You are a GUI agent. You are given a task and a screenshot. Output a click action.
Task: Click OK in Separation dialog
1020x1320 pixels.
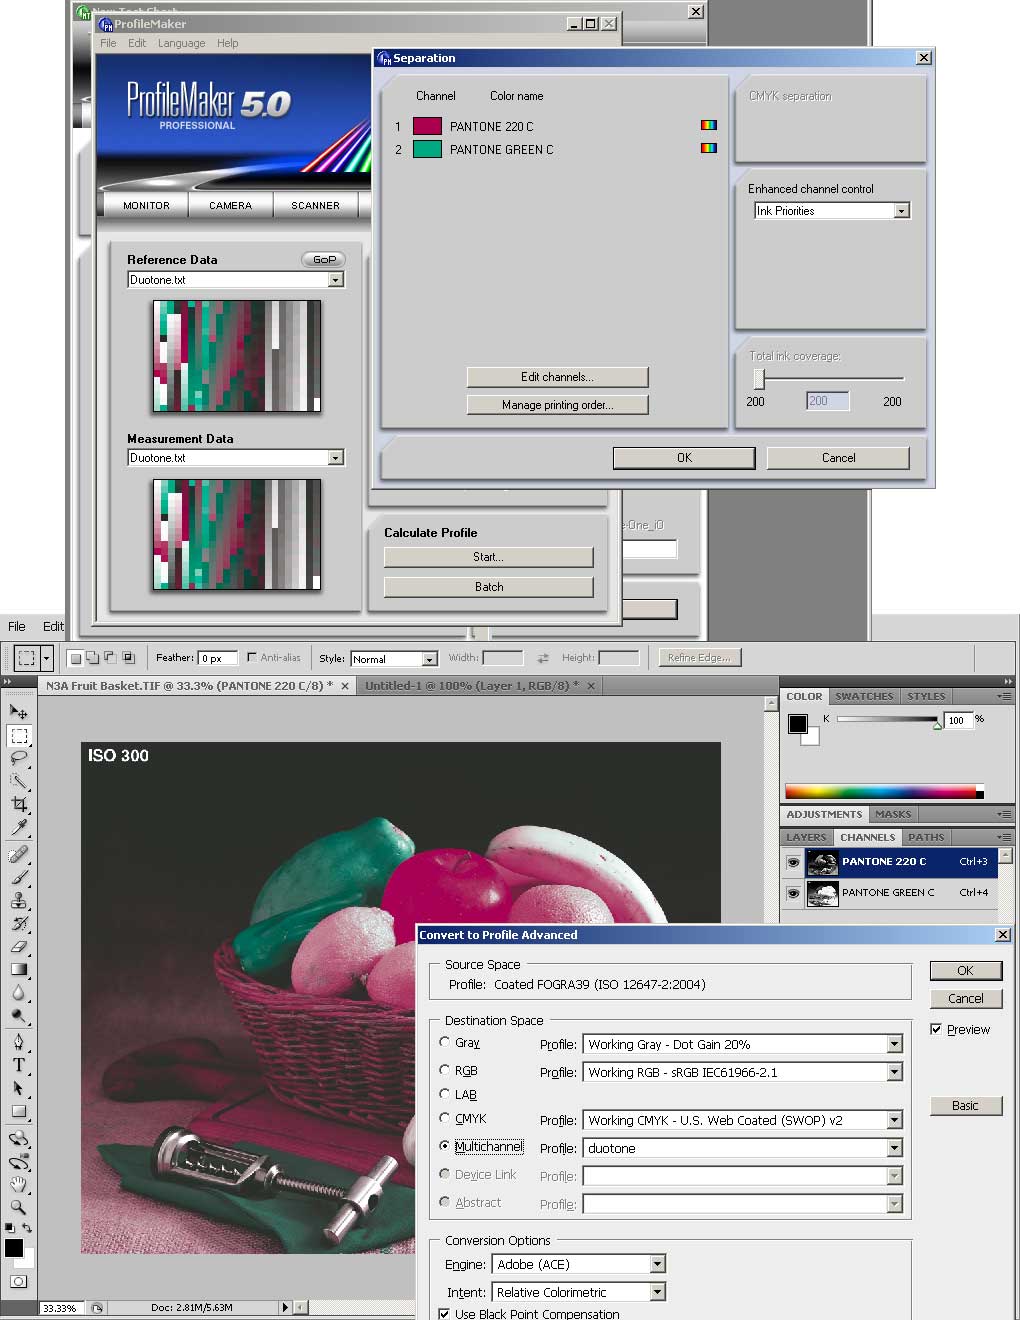[x=684, y=457]
